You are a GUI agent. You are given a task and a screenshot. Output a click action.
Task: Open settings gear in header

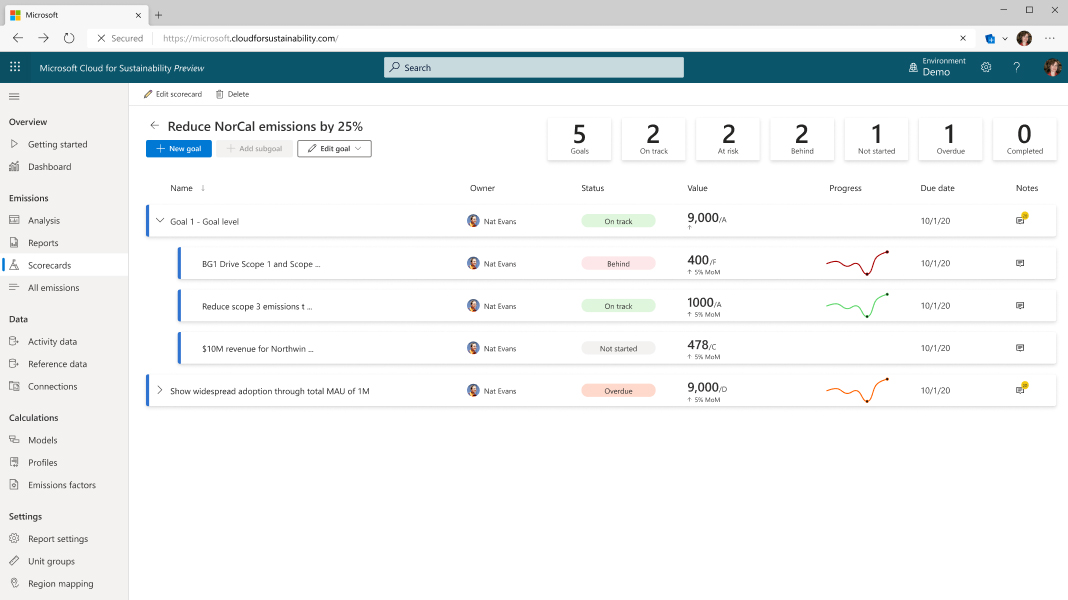click(986, 67)
